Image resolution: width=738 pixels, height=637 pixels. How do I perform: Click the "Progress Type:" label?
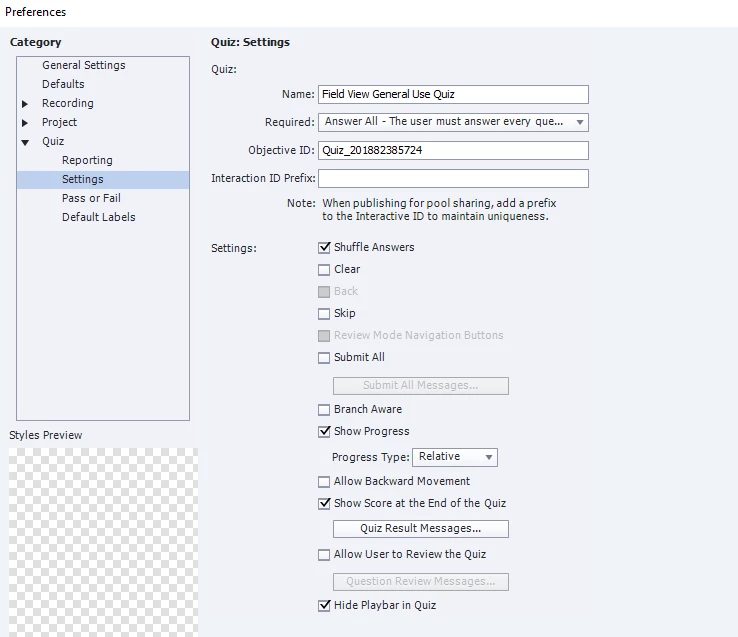click(x=371, y=457)
